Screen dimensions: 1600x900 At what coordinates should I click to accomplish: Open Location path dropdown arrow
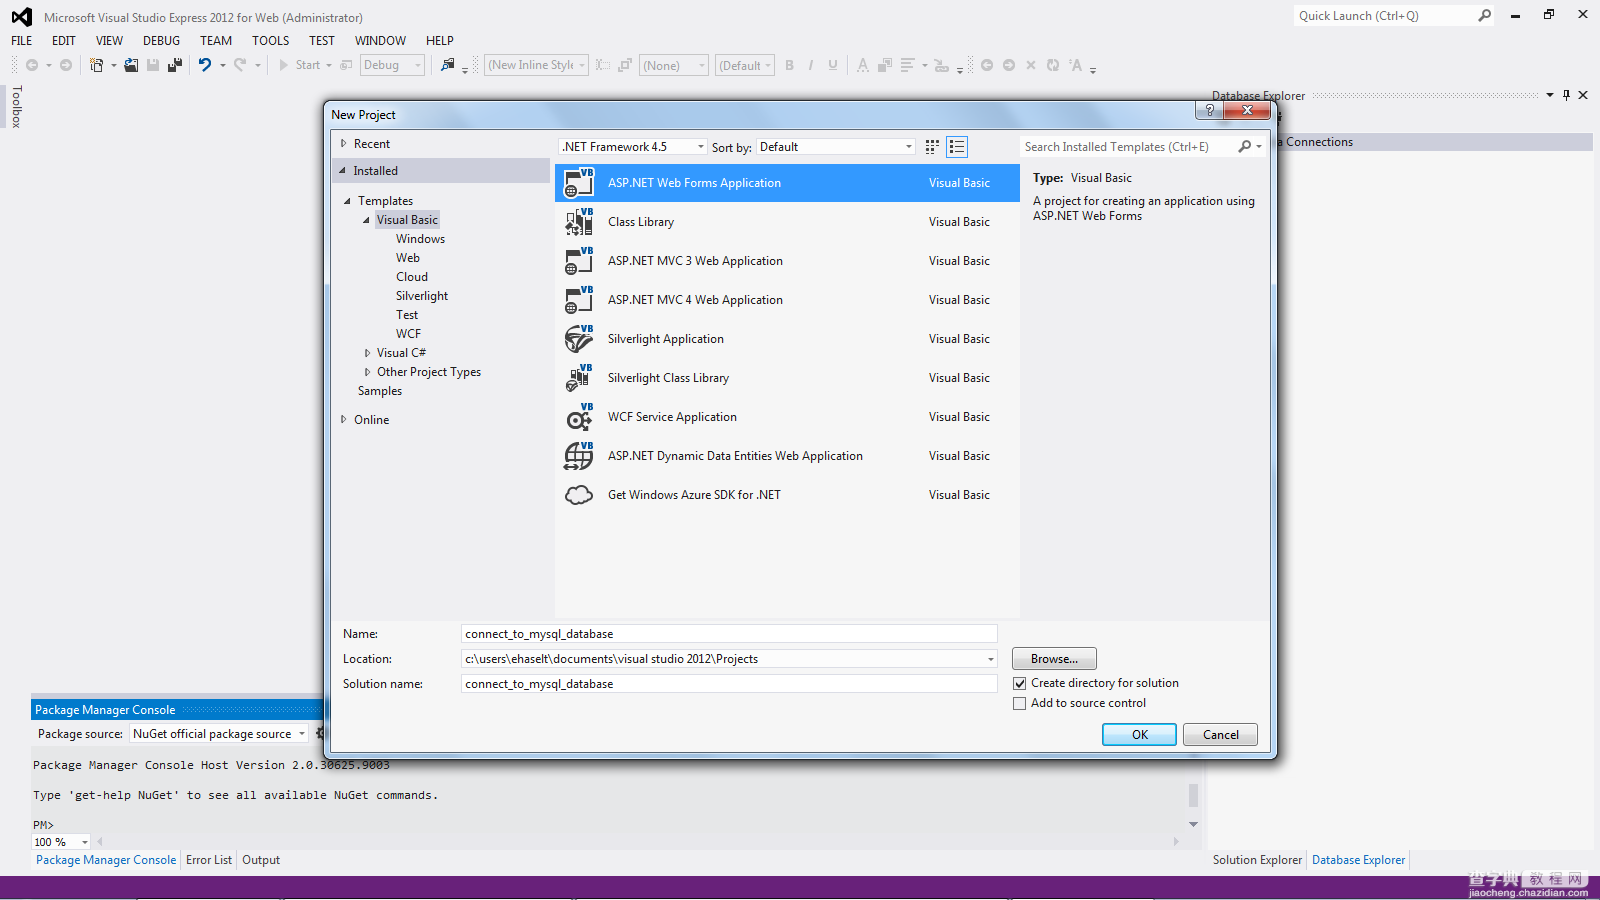click(990, 659)
